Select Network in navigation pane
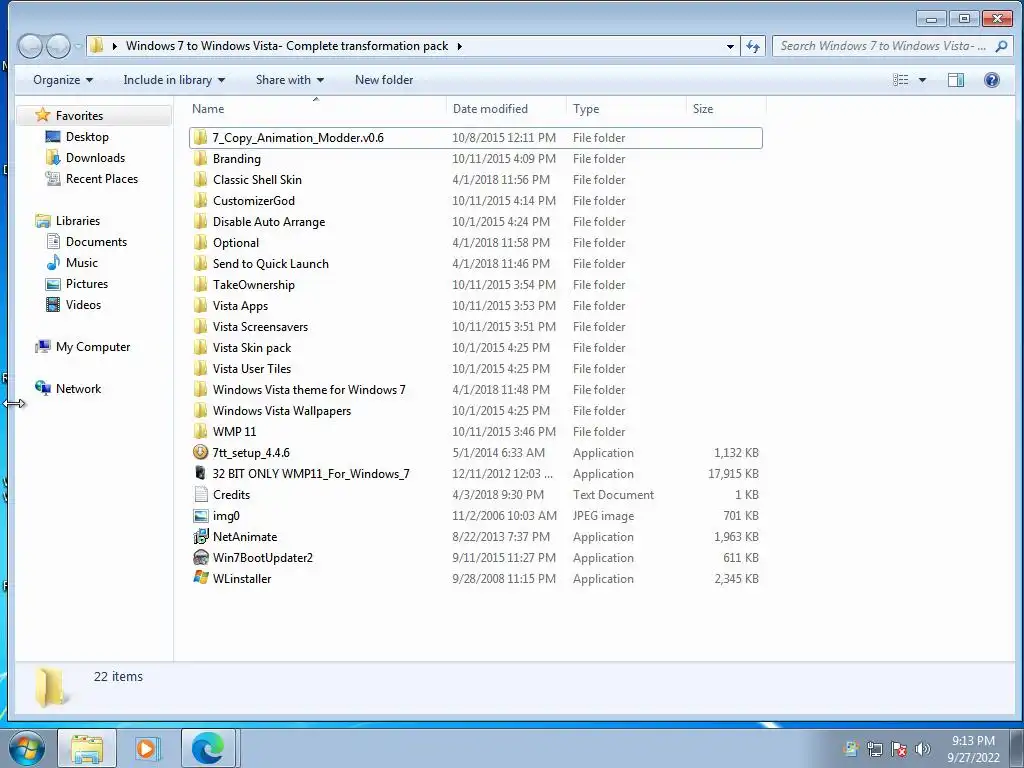Viewport: 1024px width, 768px height. pos(78,389)
